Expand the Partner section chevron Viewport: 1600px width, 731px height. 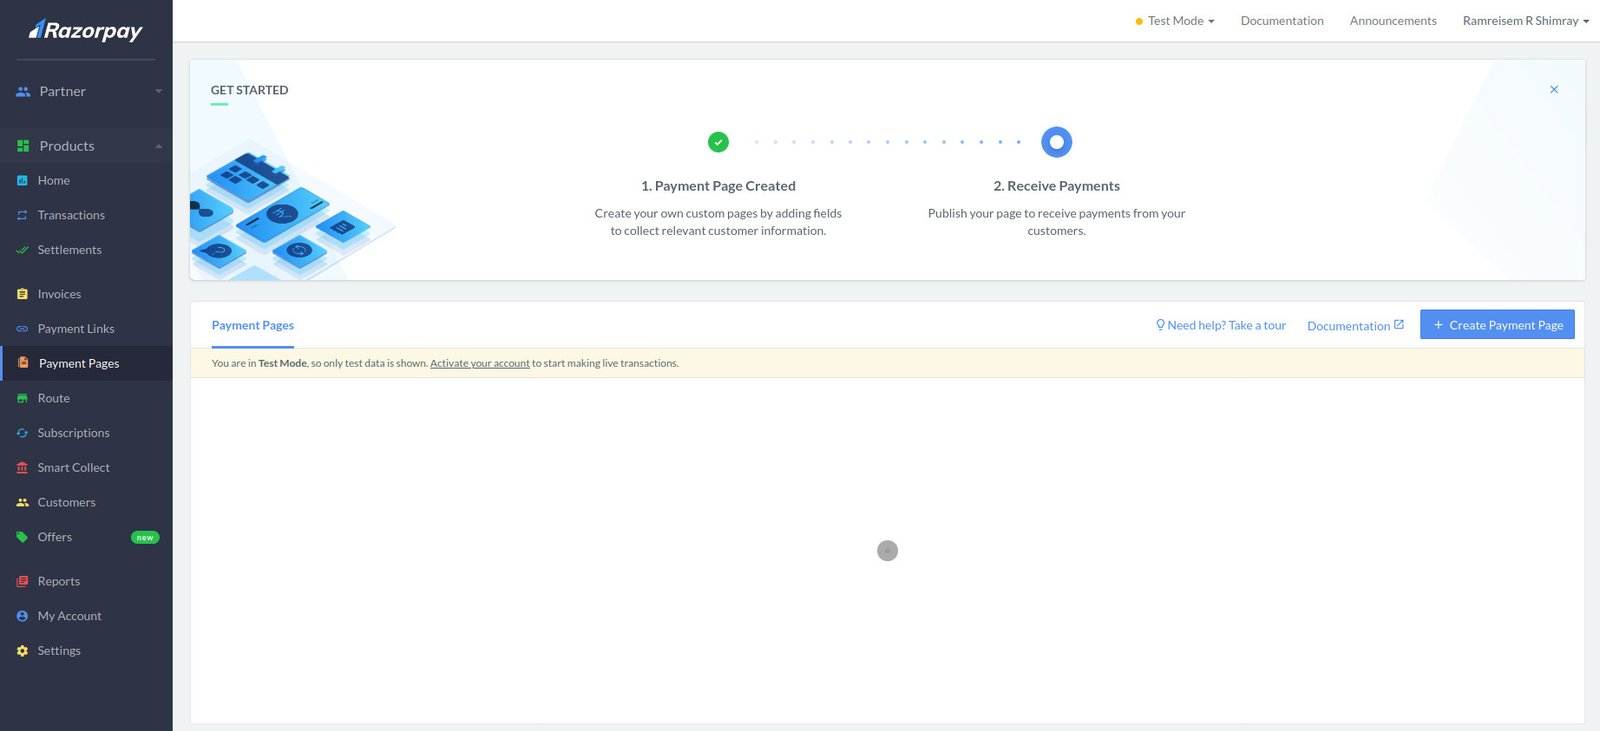pos(158,91)
